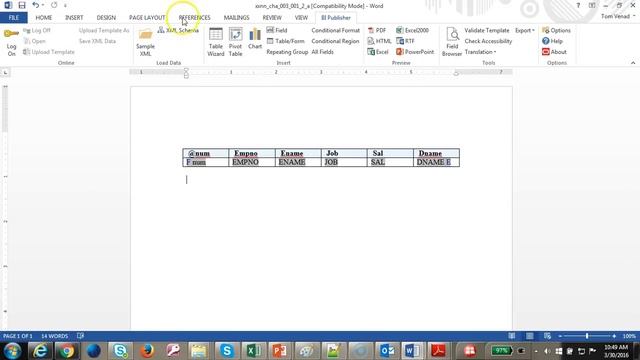The width and height of the screenshot is (640, 360).
Task: Collapse the ribbon
Action: [633, 63]
